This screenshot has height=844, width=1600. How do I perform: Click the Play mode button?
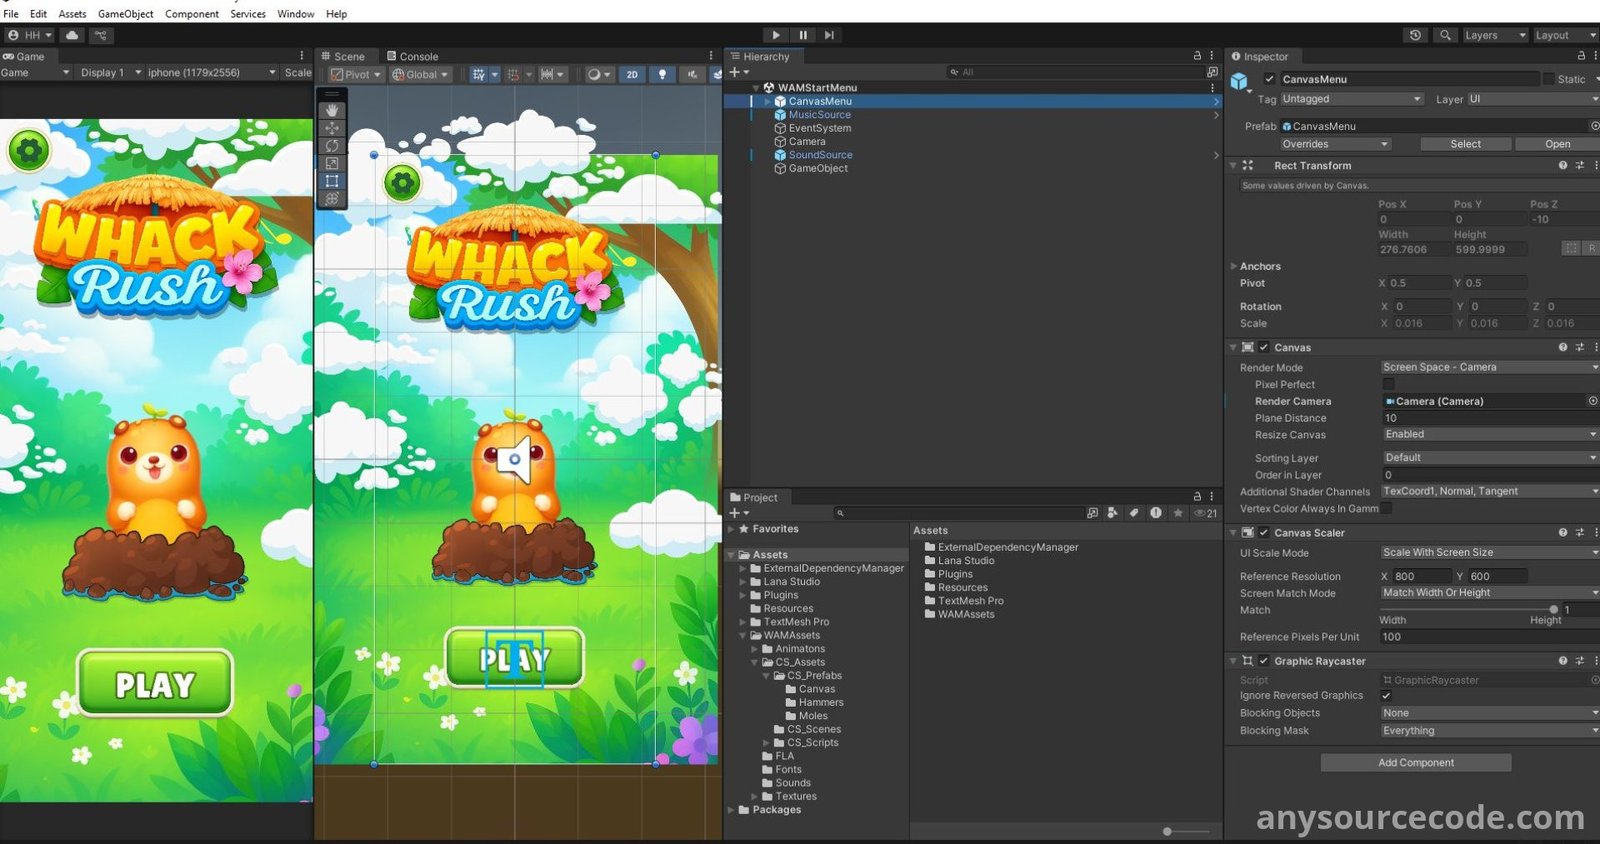click(x=776, y=35)
